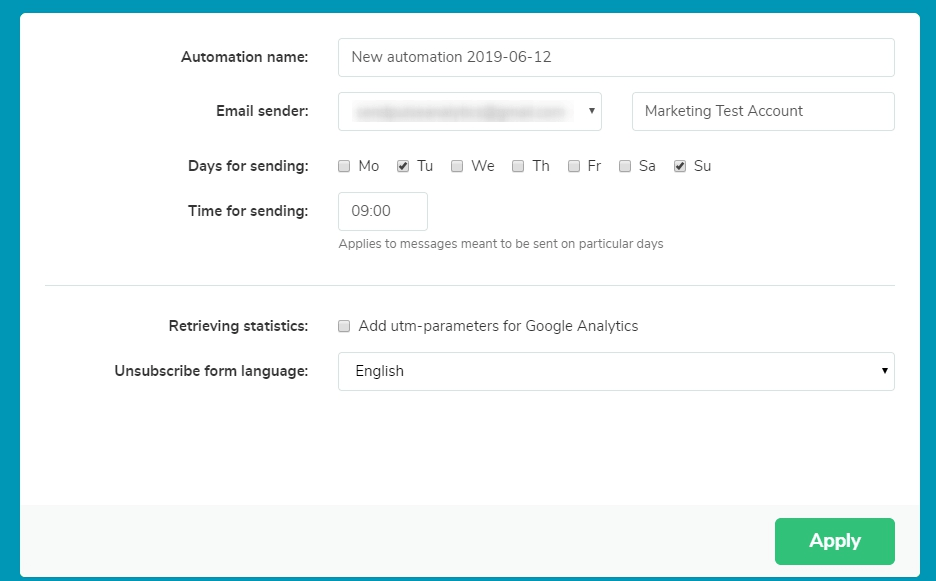Uncheck the Tu day checkbox

click(403, 167)
